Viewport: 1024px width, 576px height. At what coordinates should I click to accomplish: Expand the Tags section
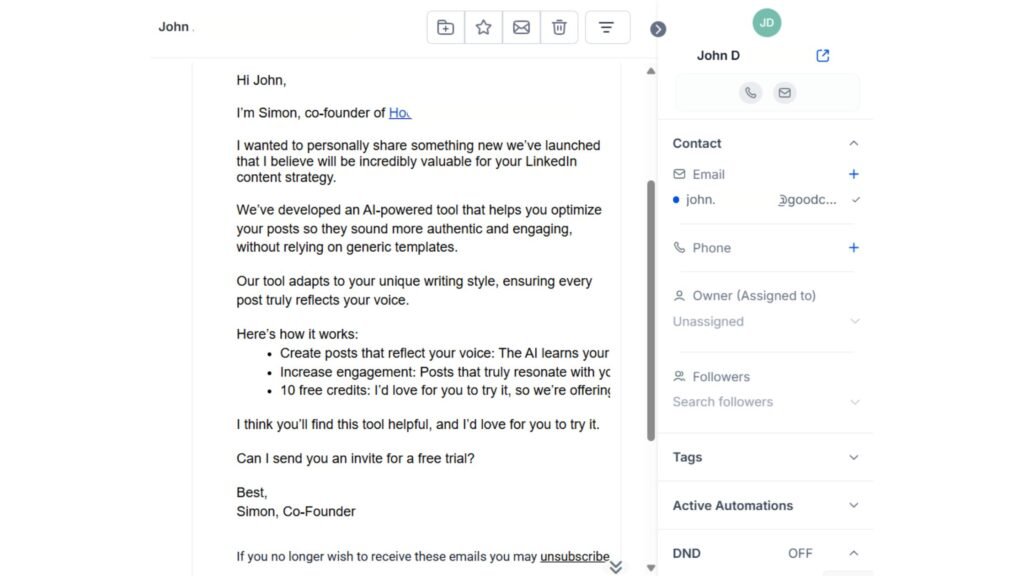click(853, 457)
